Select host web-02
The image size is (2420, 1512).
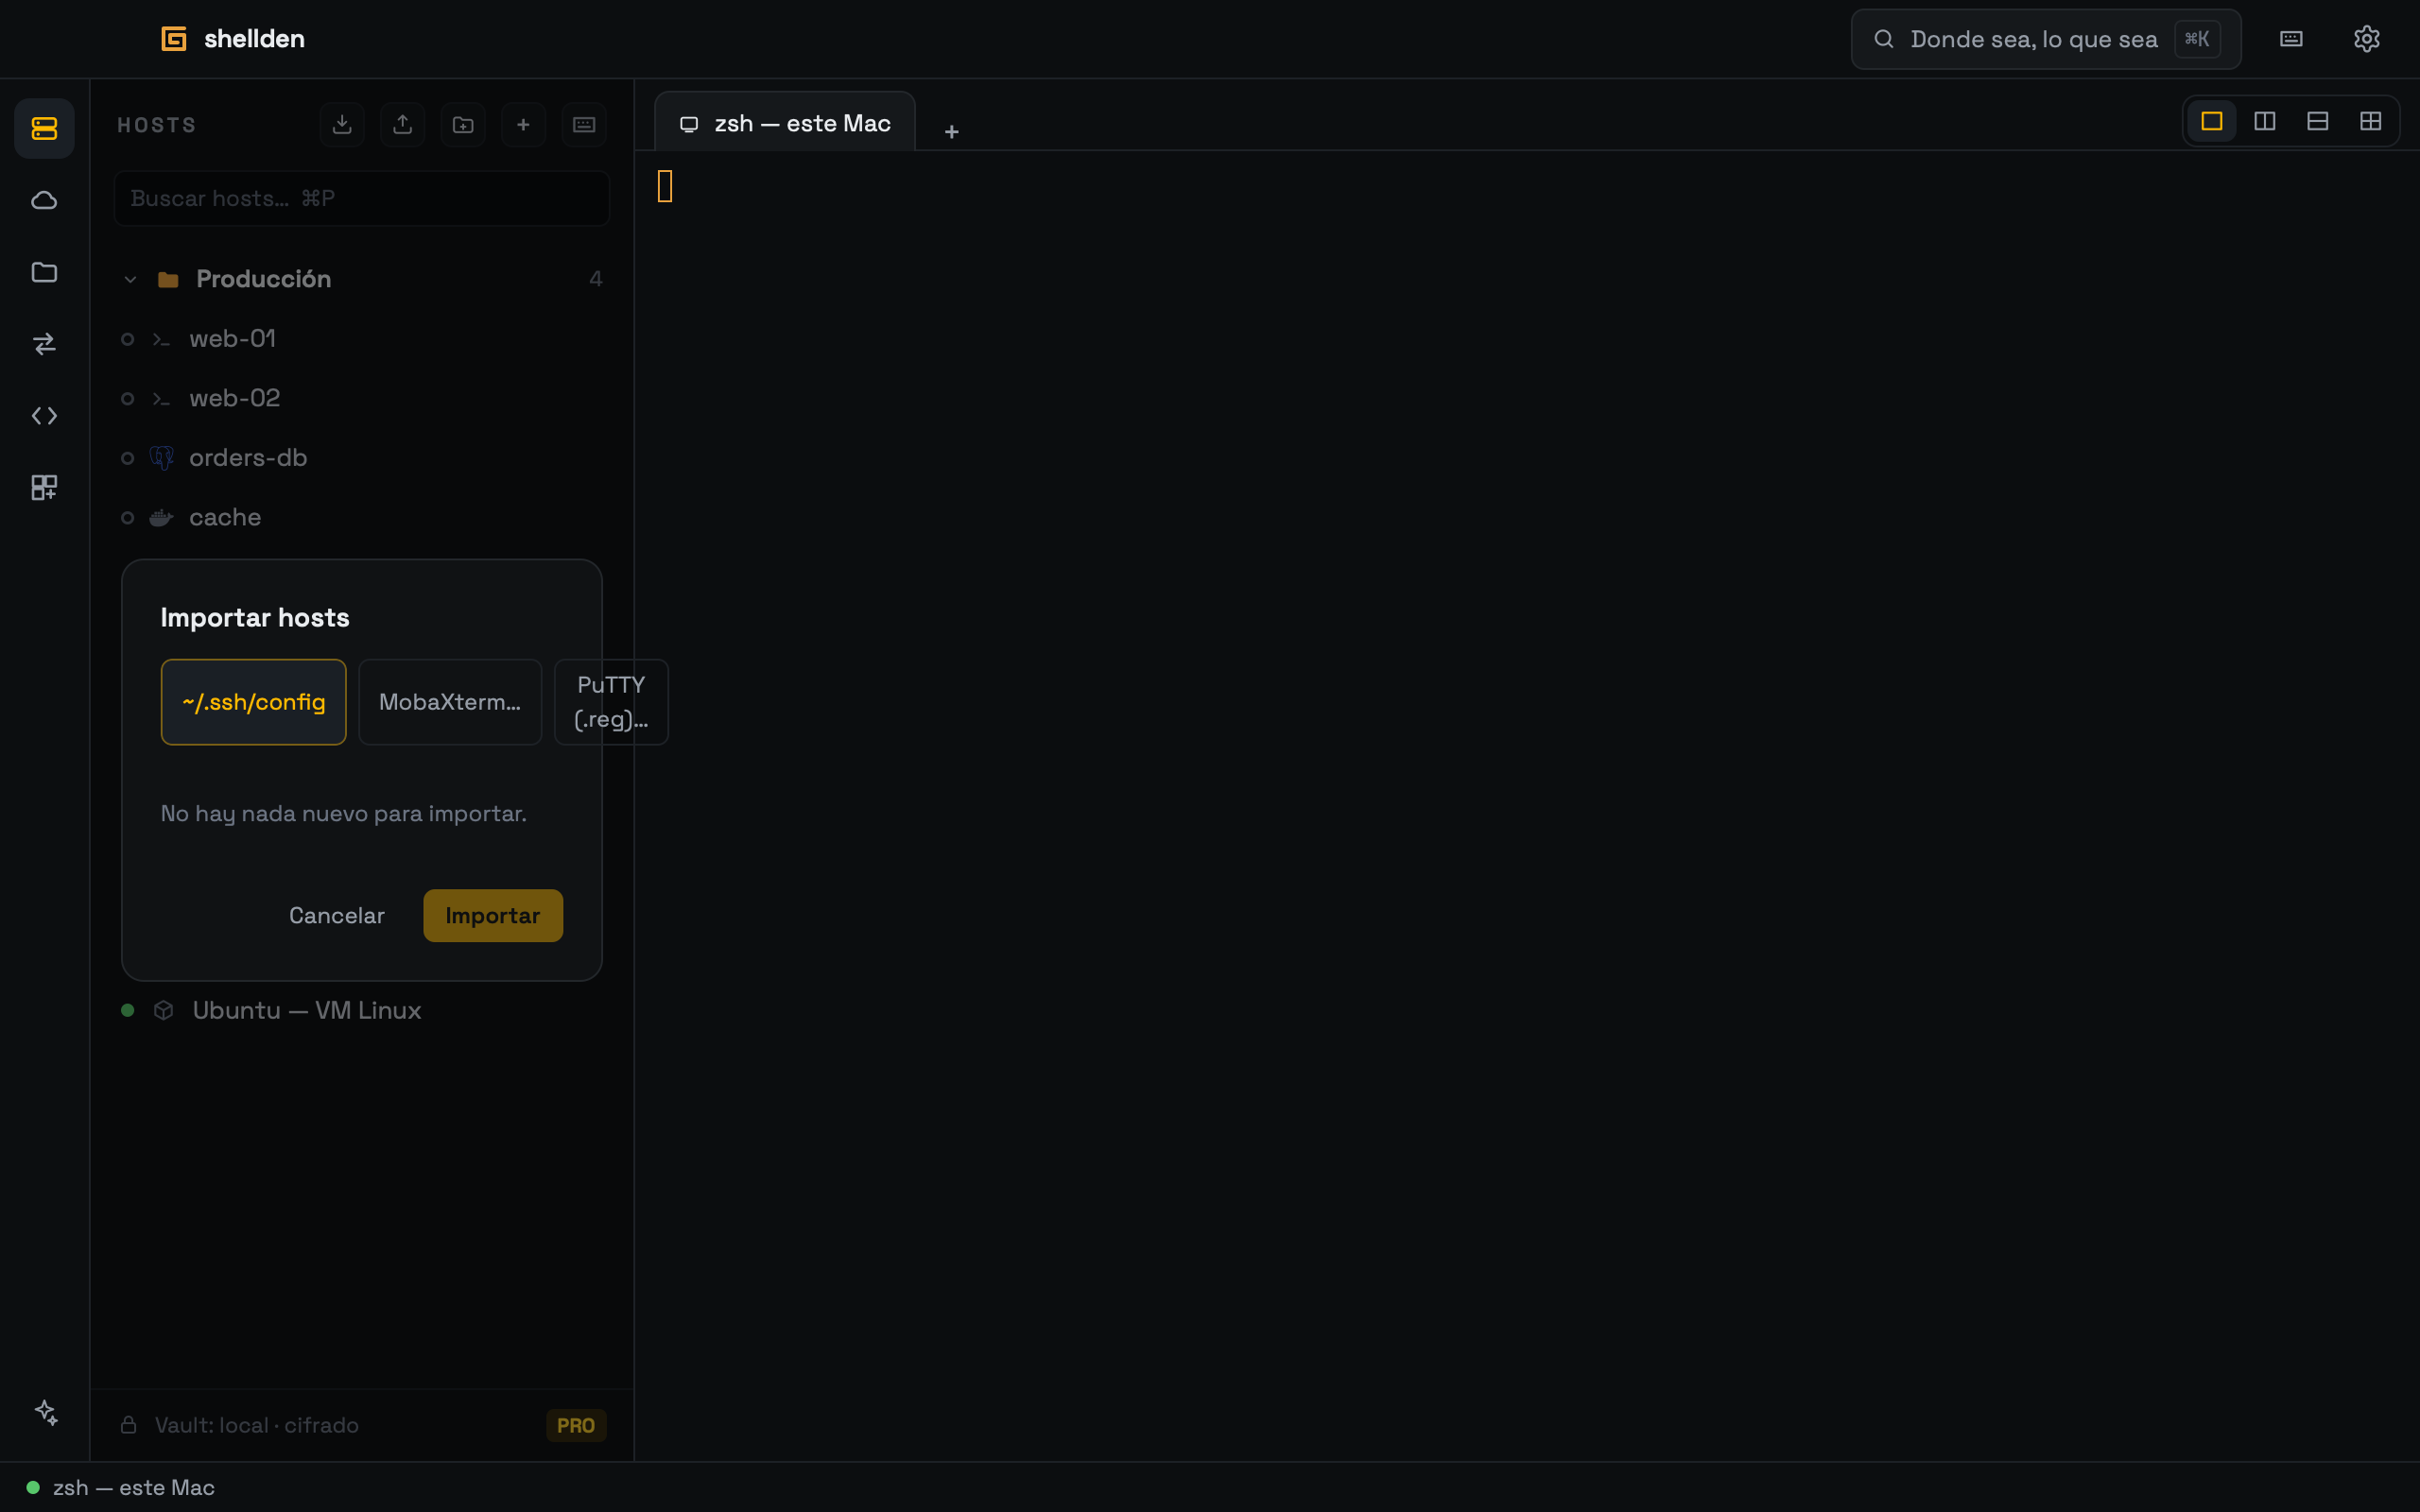361,398
